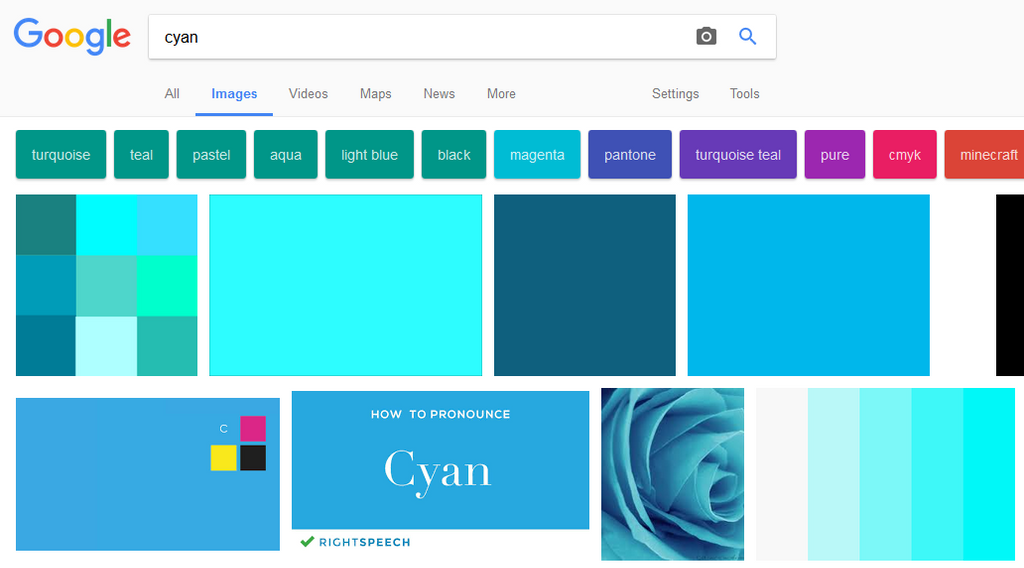Select the turquoise filter chip
Viewport: 1024px width, 568px height.
pos(61,155)
